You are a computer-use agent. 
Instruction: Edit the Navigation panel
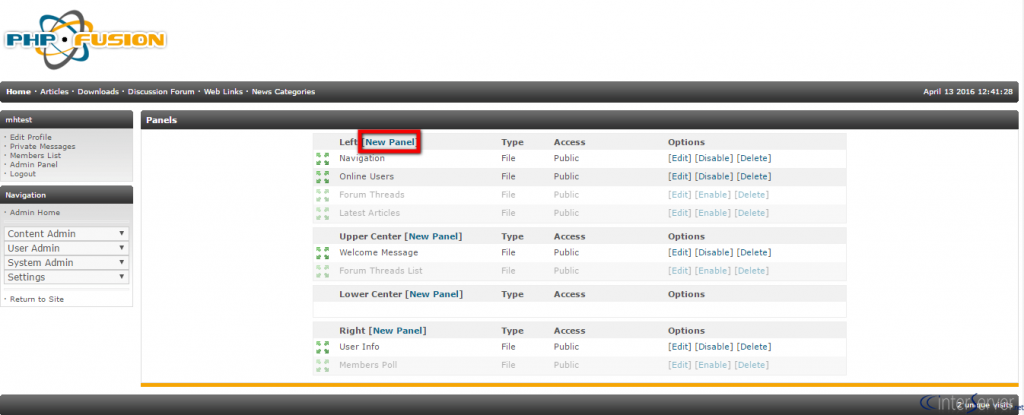point(679,158)
